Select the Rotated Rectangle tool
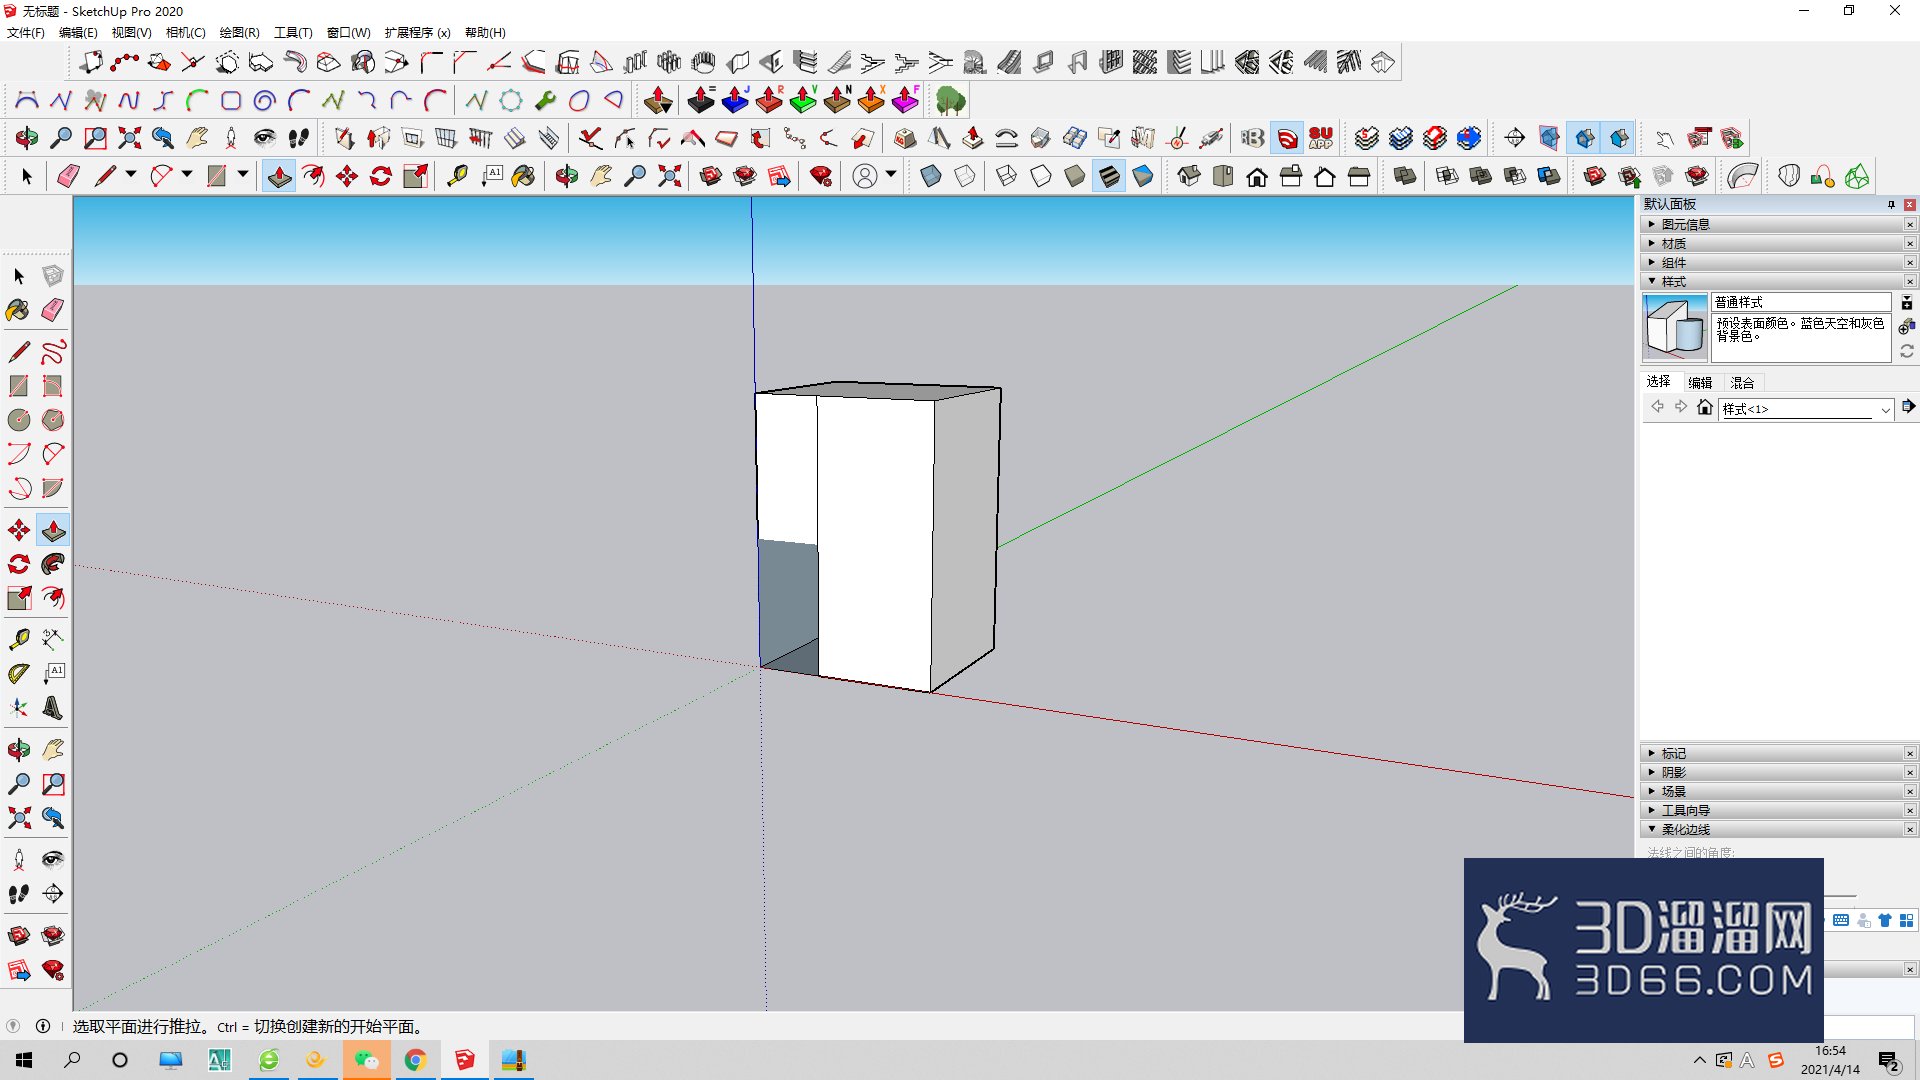 pos(53,386)
